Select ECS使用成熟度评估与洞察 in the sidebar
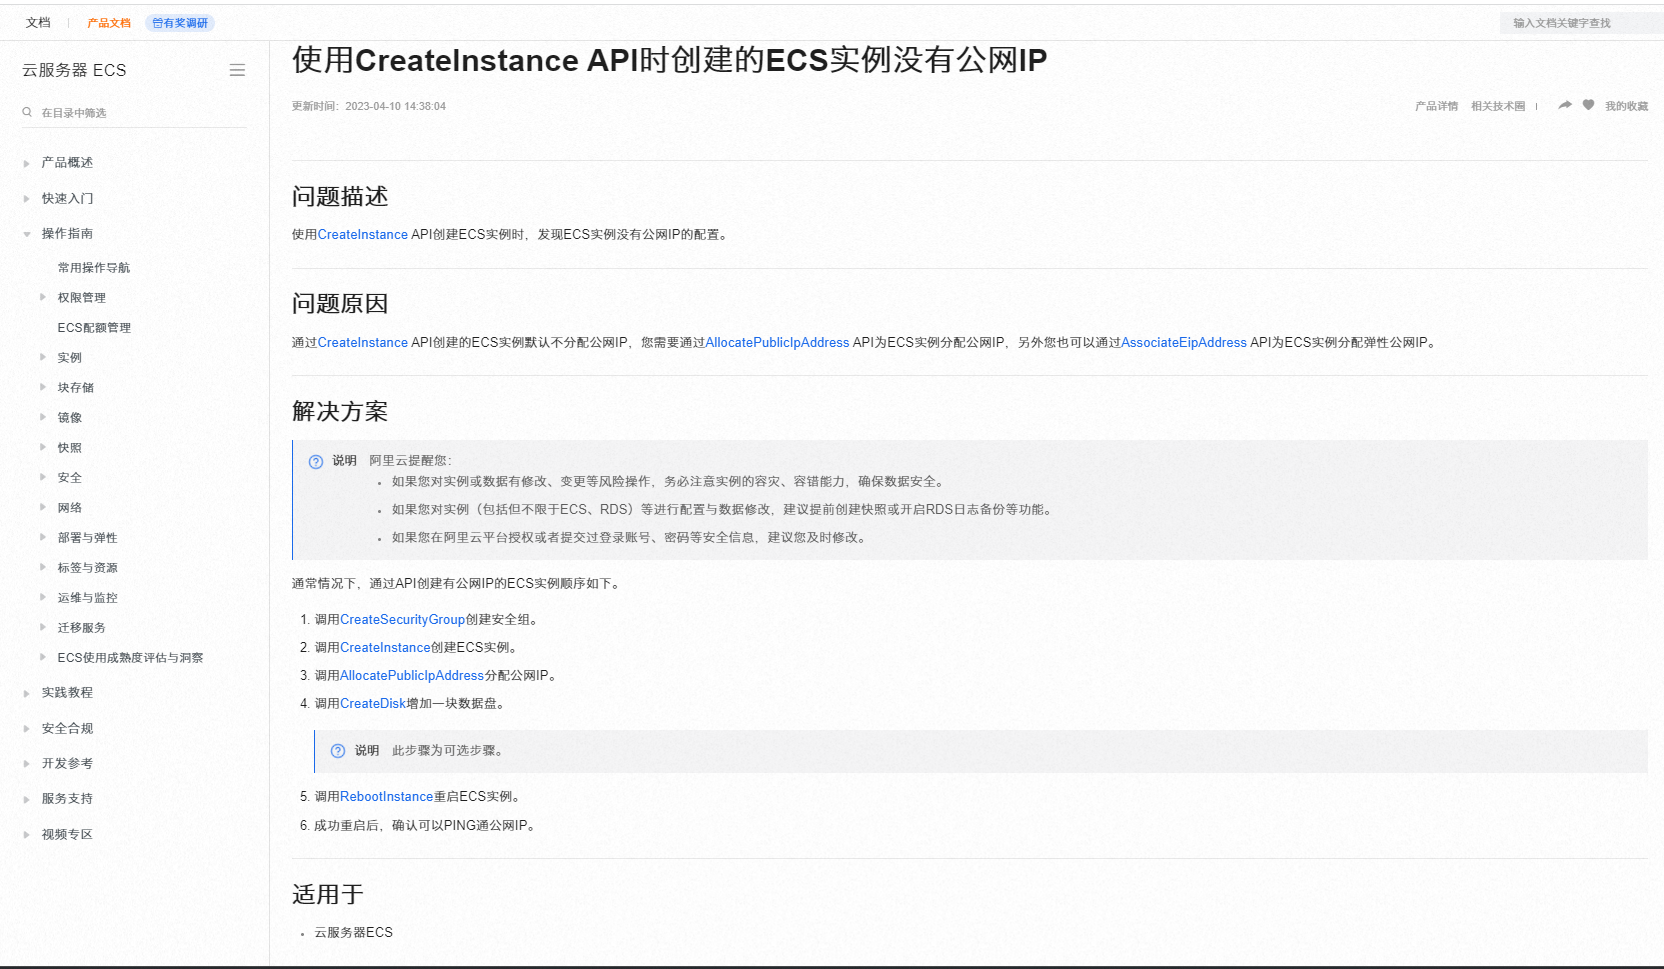 (x=130, y=658)
